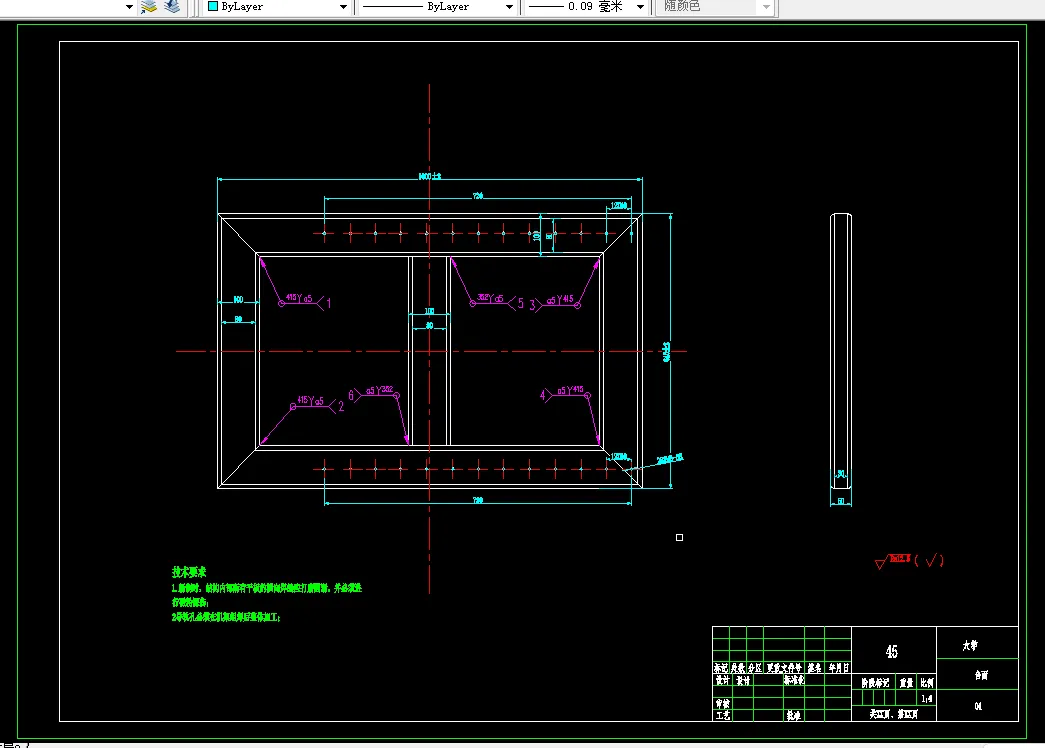Image resolution: width=1045 pixels, height=748 pixels.
Task: Select the 04 drawing number in title block
Action: click(x=978, y=706)
